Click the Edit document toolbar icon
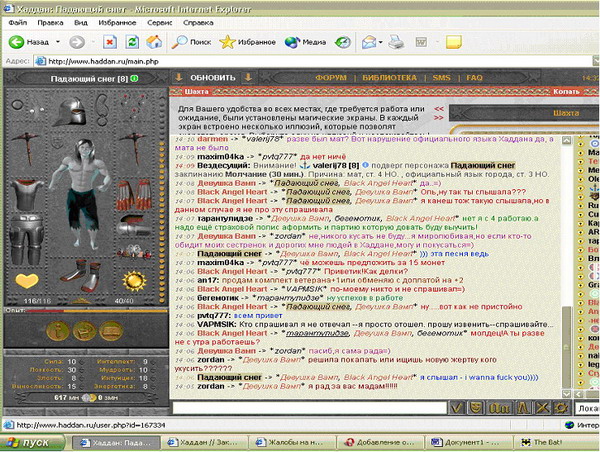600x452 pixels. click(x=421, y=42)
